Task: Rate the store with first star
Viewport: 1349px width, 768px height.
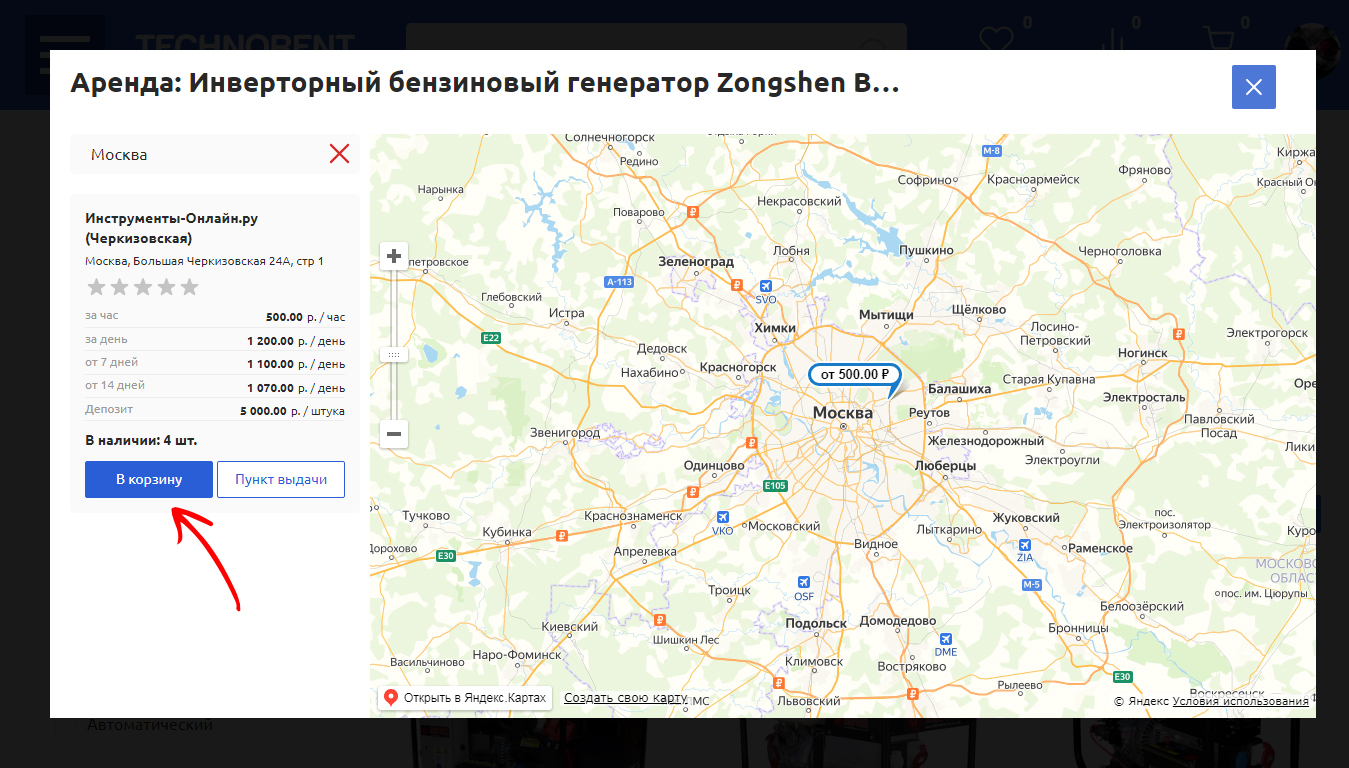Action: coord(96,288)
